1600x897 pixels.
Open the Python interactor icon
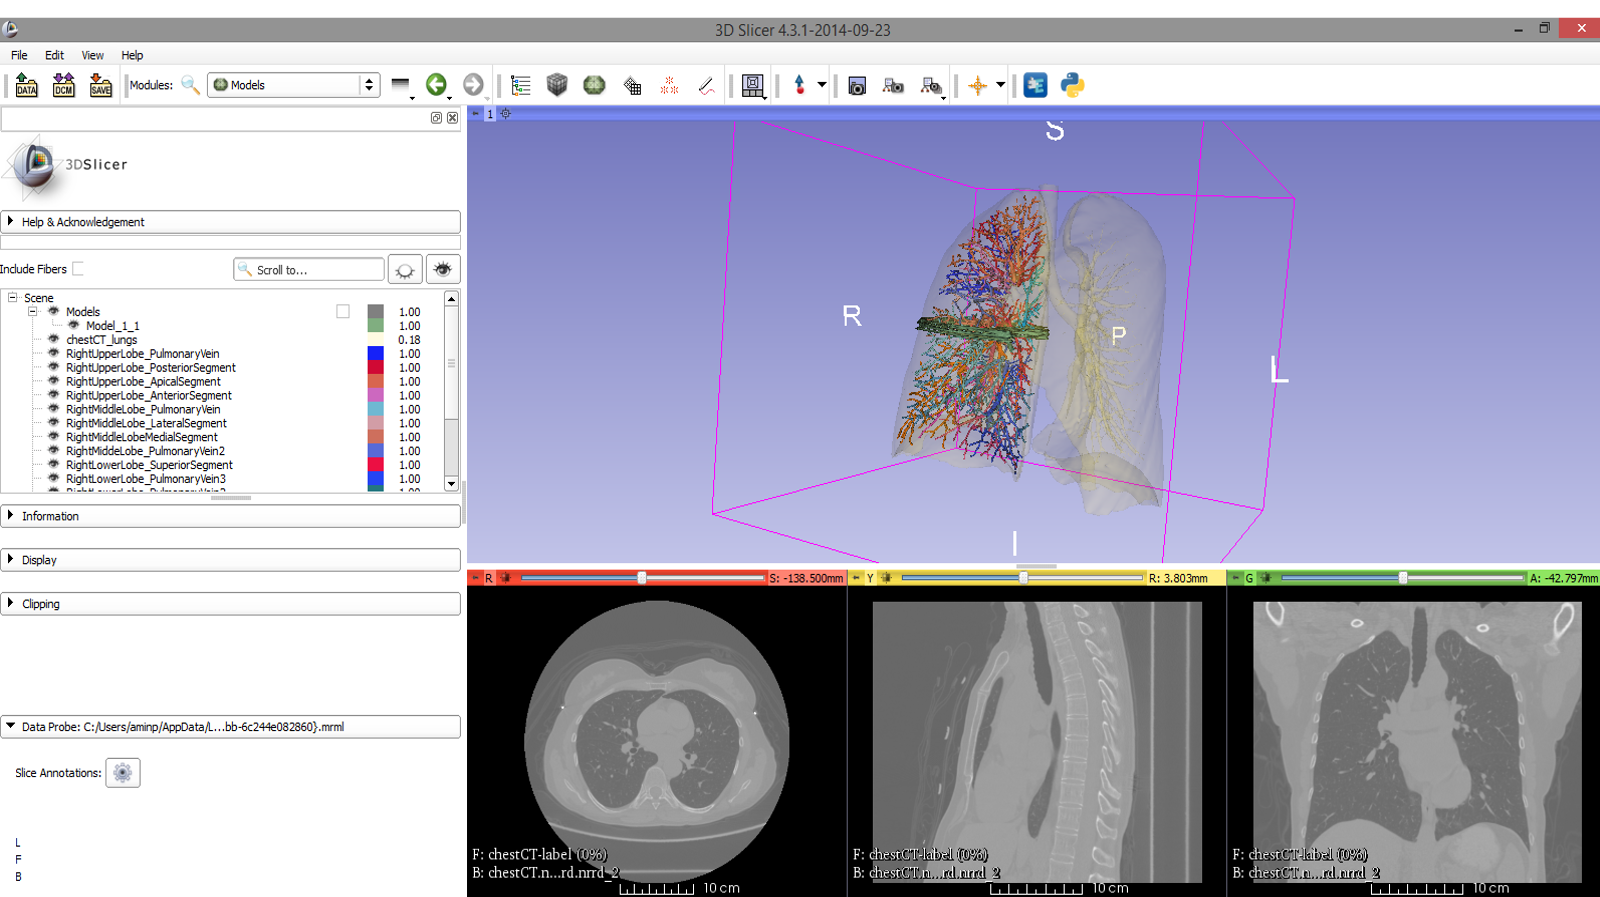point(1072,86)
